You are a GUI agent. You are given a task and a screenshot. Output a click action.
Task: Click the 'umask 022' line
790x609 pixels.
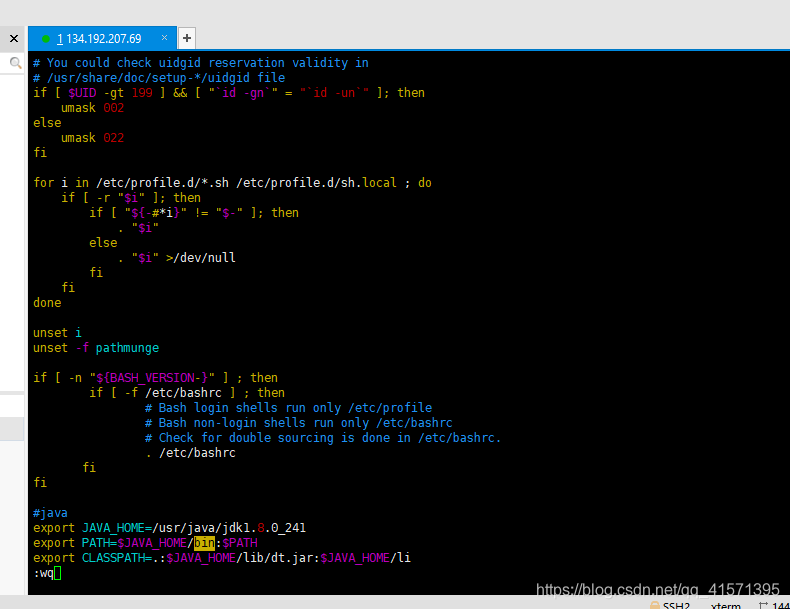pyautogui.click(x=92, y=138)
